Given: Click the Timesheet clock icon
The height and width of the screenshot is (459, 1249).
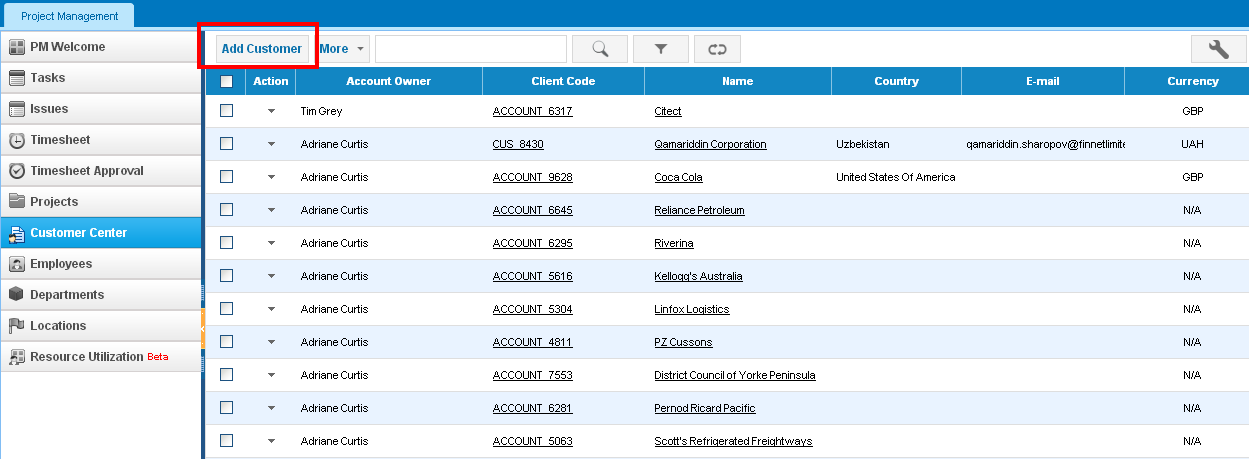Looking at the screenshot, I should [x=16, y=140].
